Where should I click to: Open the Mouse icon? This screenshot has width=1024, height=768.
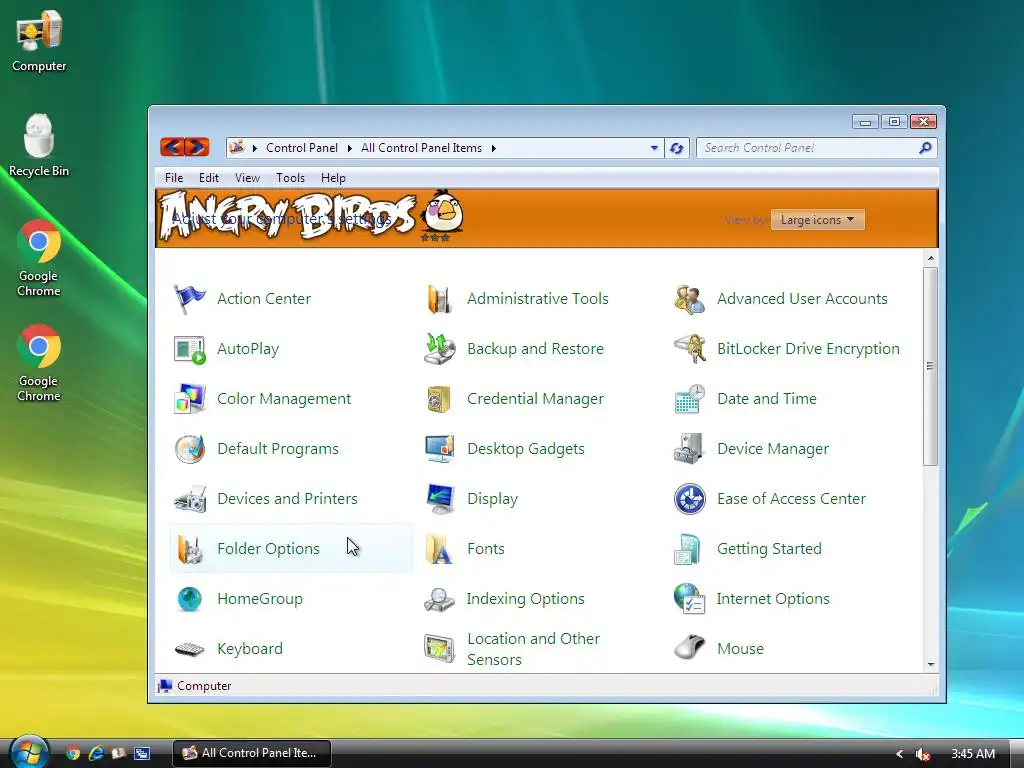tap(689, 649)
